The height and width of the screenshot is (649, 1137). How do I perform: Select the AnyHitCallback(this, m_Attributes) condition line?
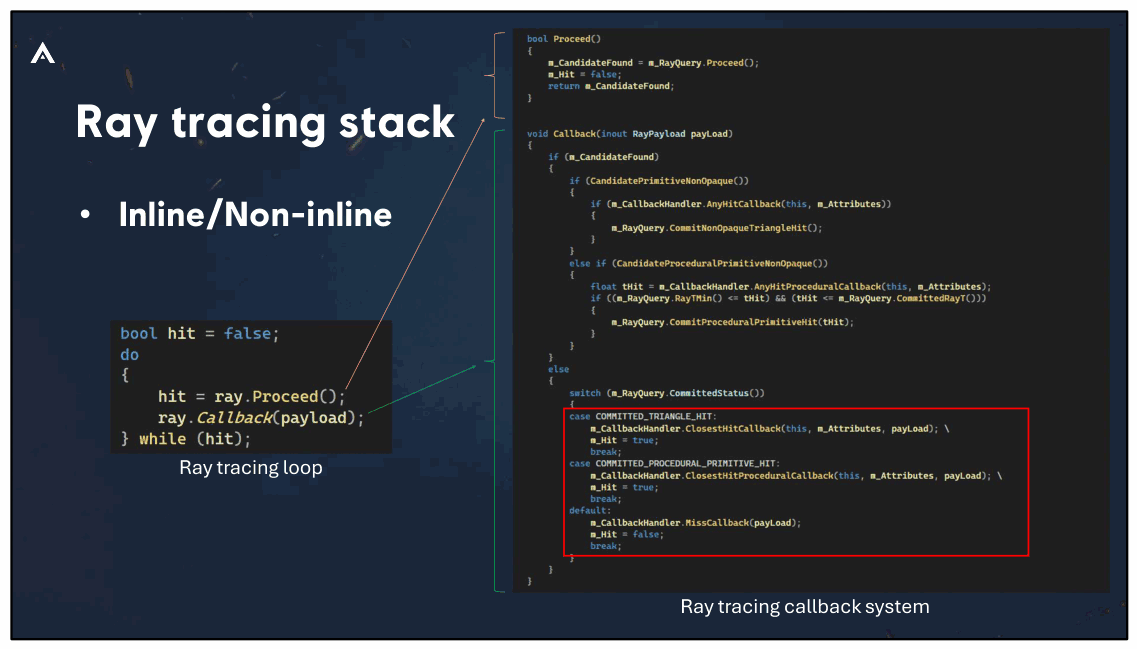740,204
